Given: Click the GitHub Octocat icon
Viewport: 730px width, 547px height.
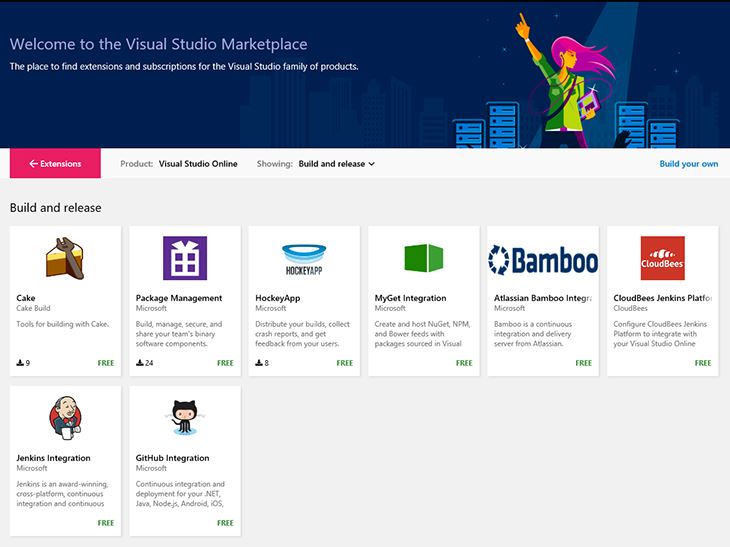Looking at the screenshot, I should tap(185, 418).
